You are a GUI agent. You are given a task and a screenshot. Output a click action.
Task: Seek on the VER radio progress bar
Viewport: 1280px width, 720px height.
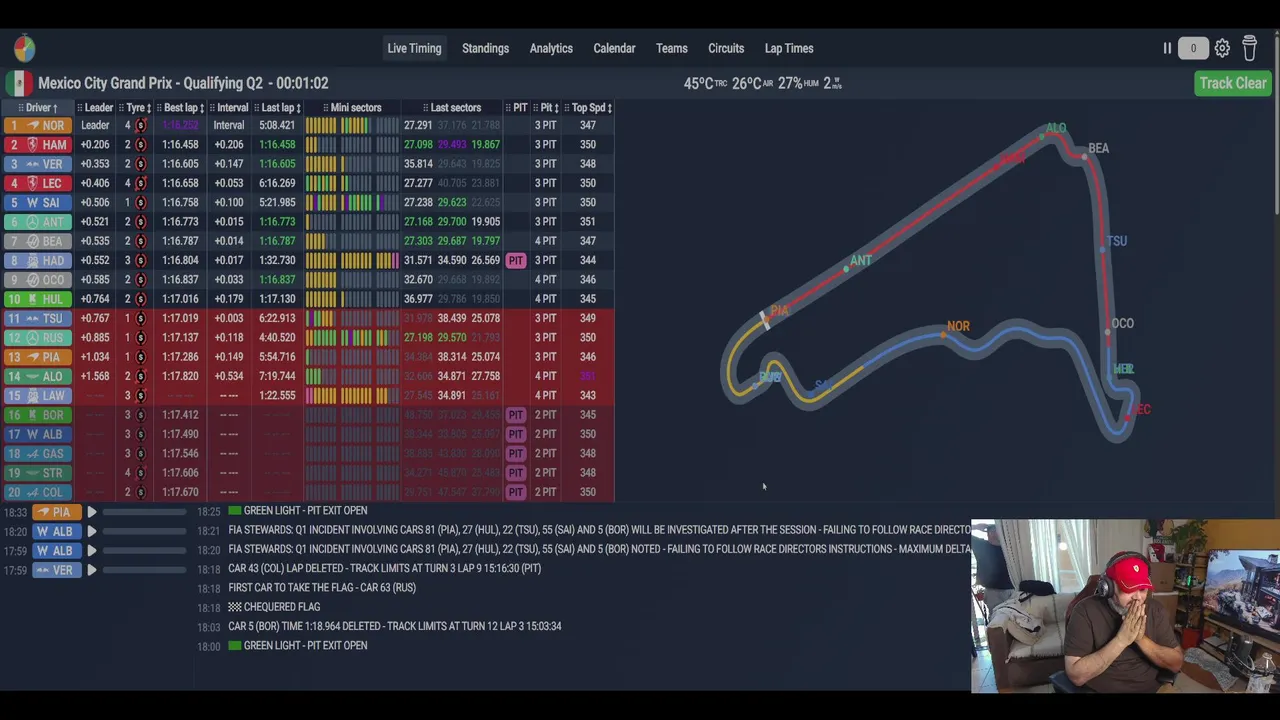pyautogui.click(x=144, y=570)
